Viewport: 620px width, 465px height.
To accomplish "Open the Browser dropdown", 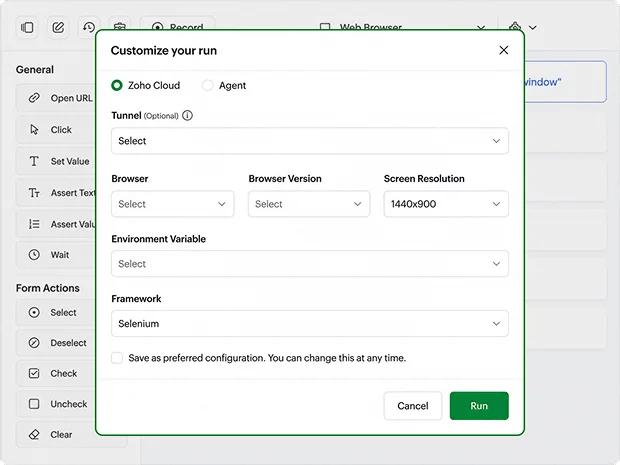I will pos(172,204).
